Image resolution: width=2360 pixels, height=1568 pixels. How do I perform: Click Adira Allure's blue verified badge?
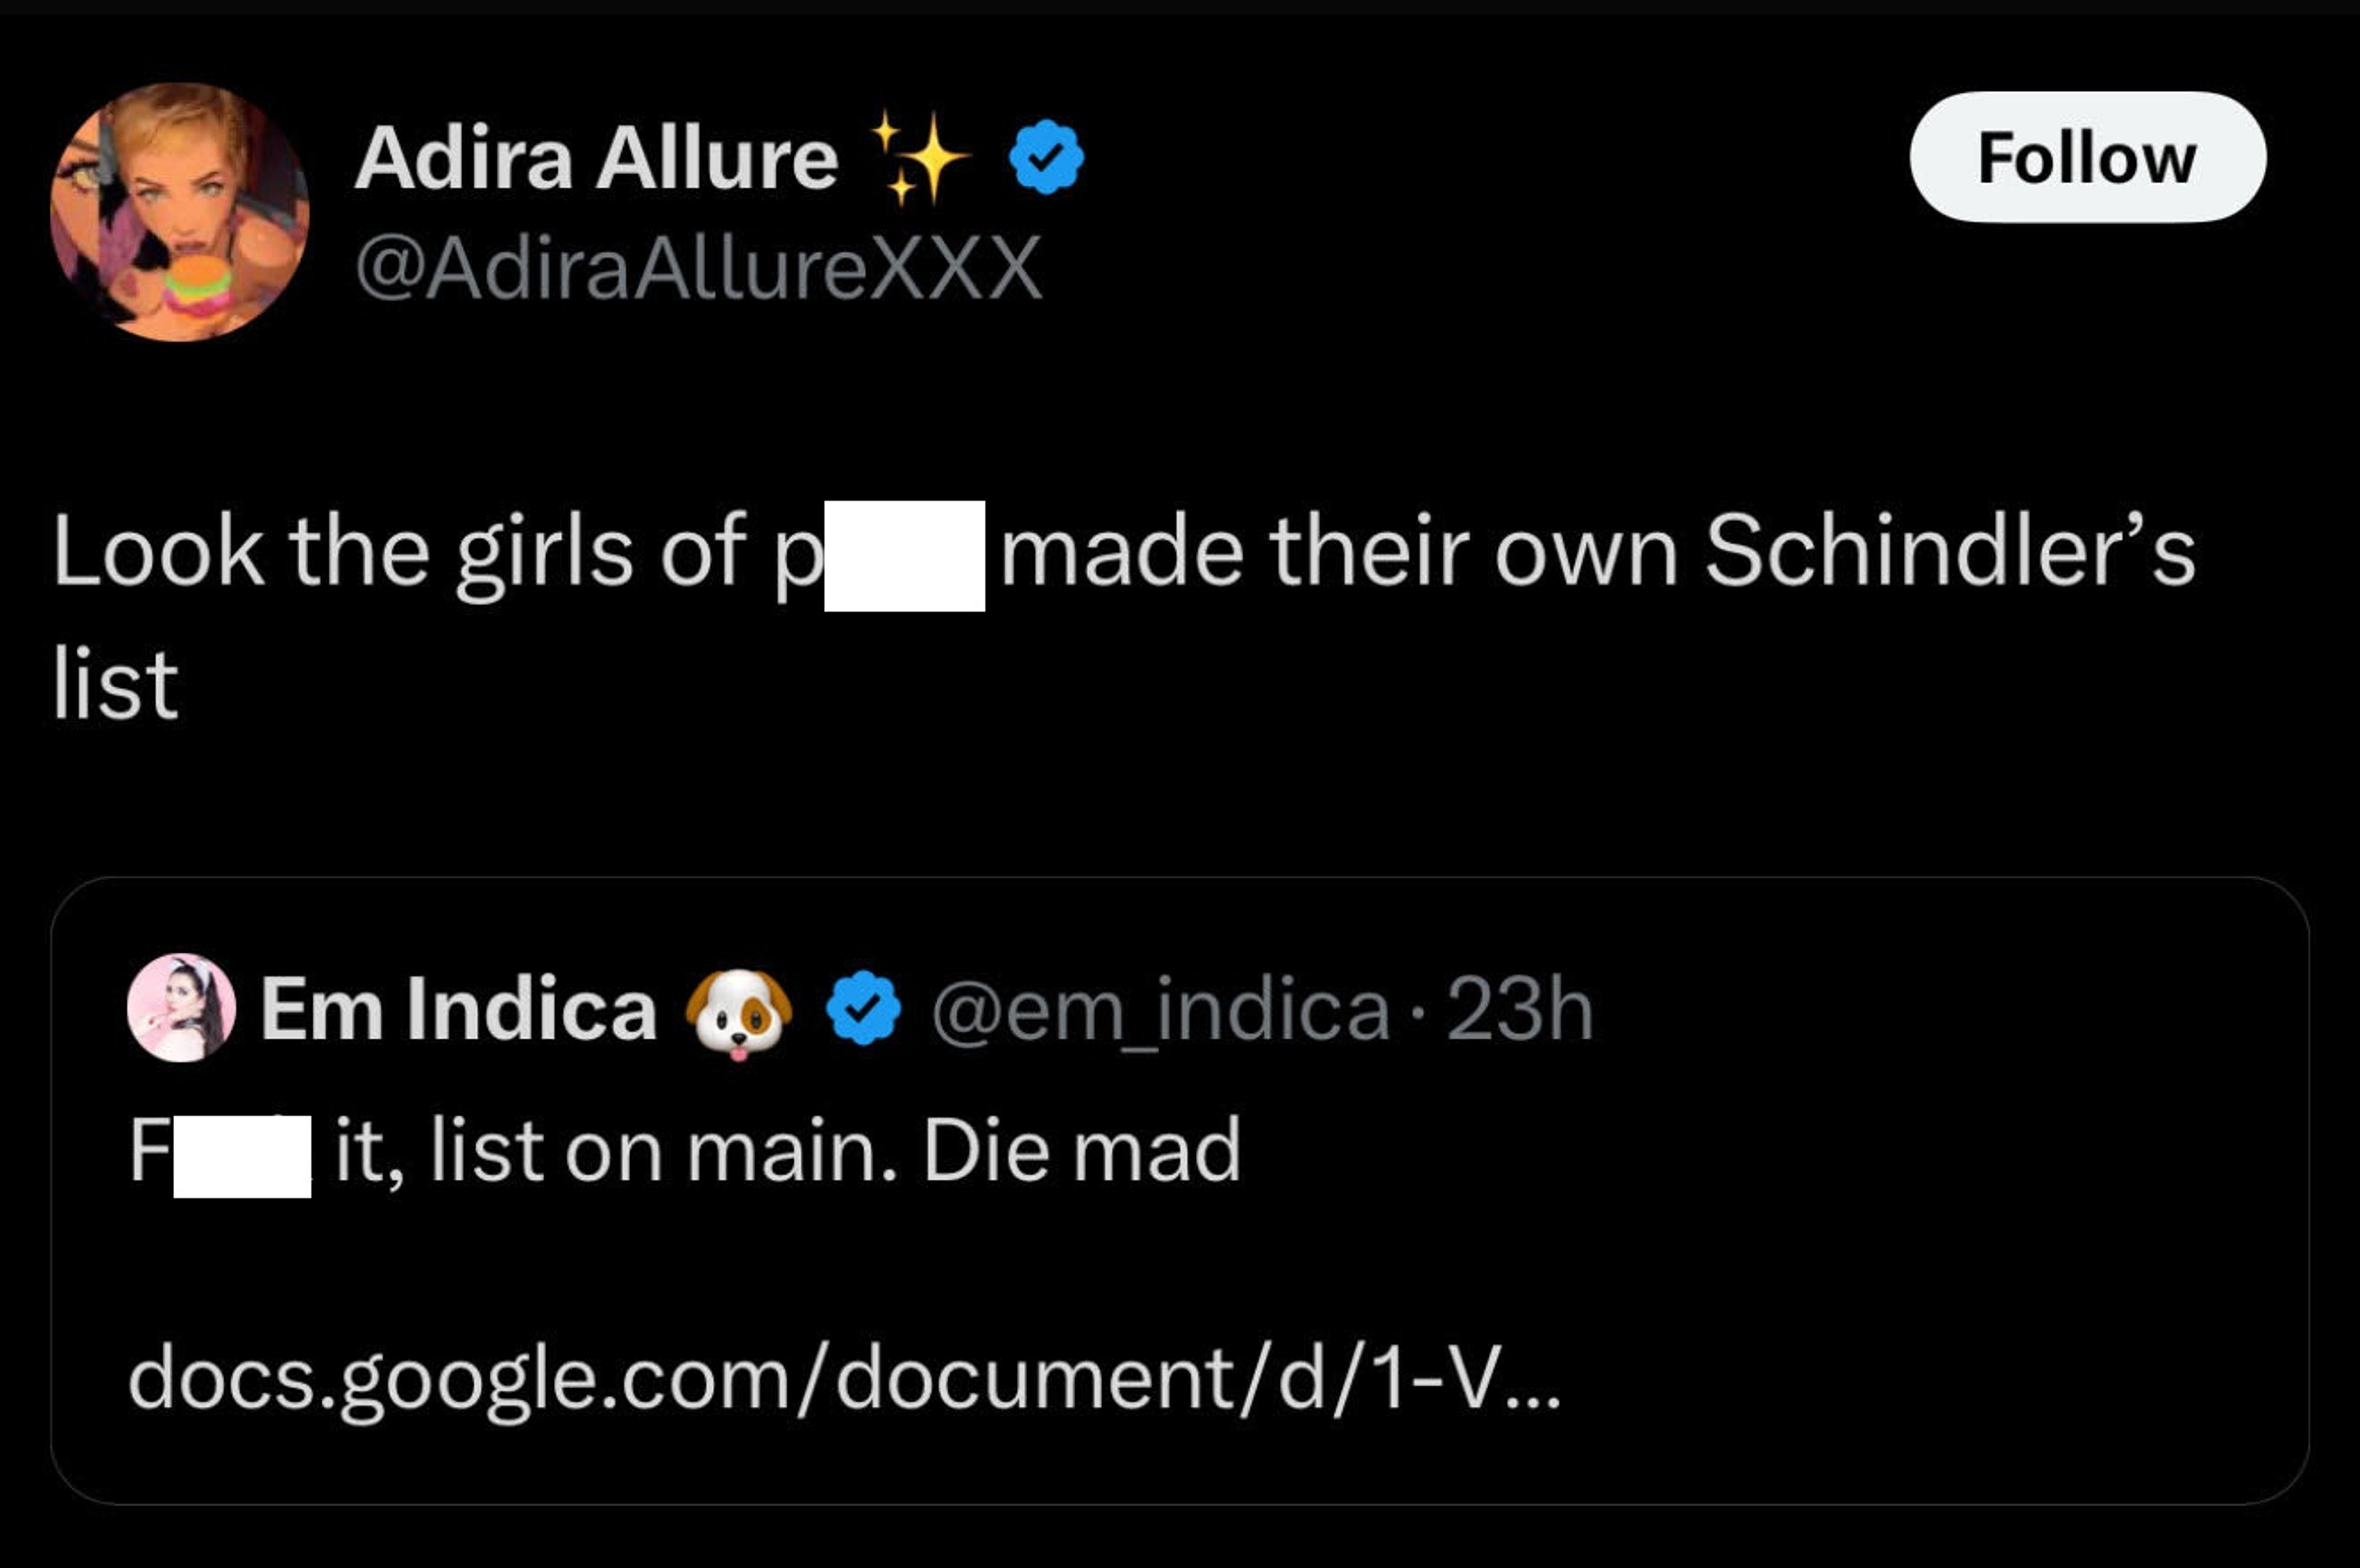point(1045,157)
